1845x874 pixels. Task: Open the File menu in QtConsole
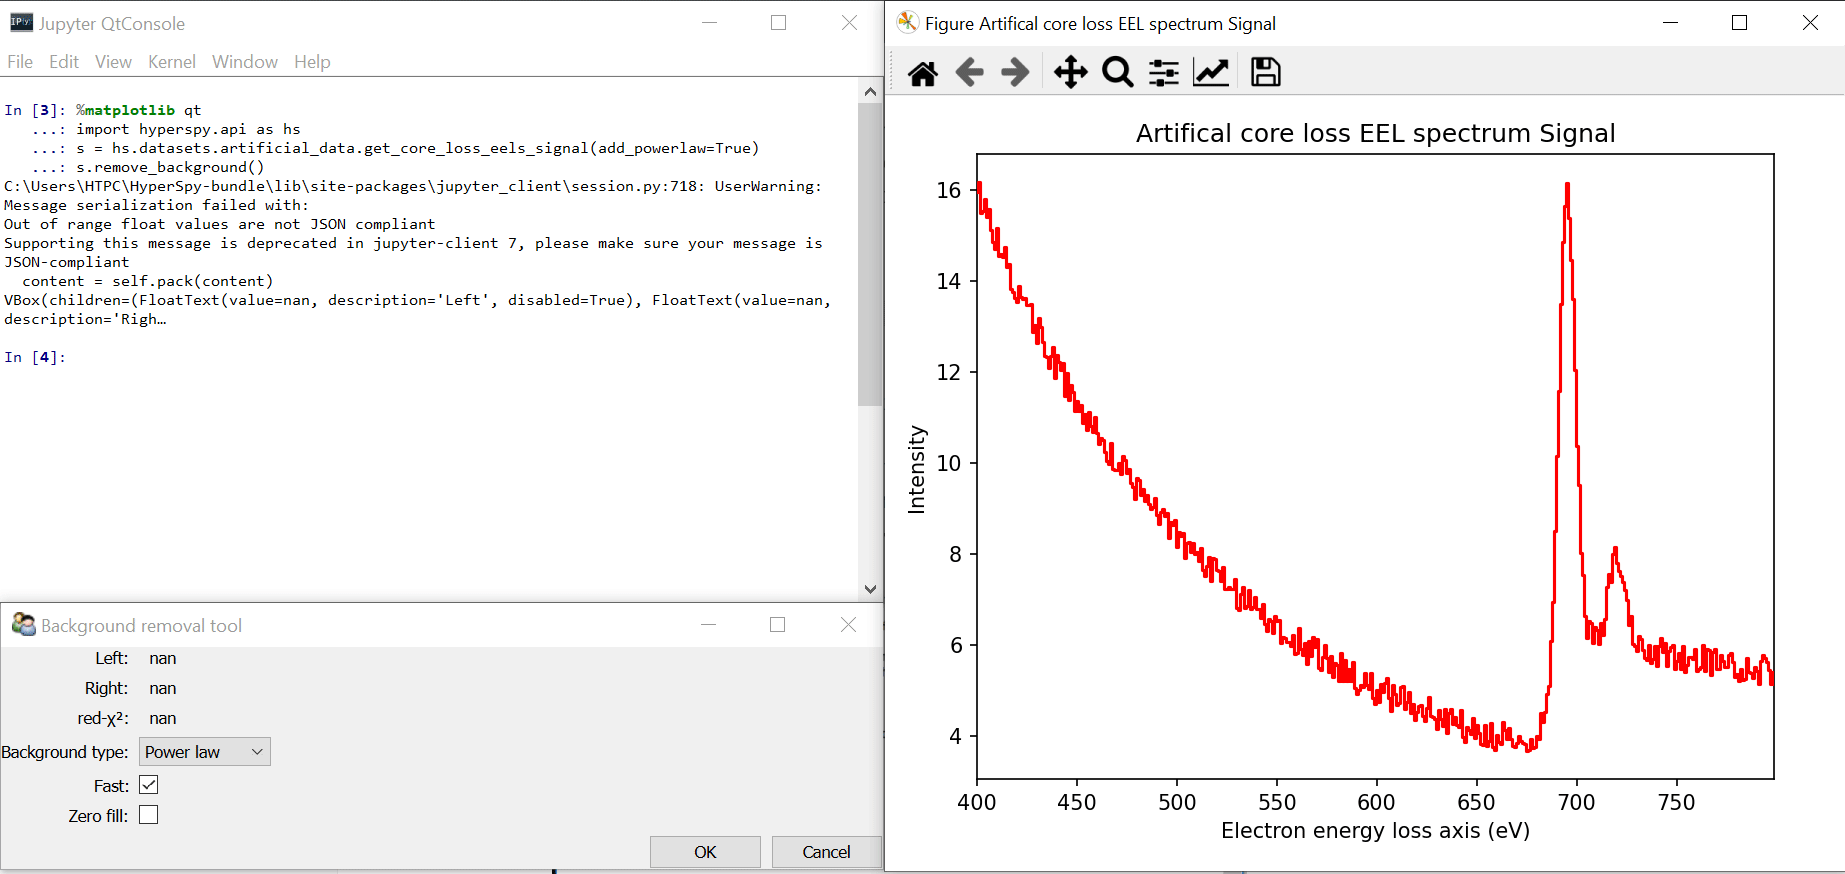click(20, 62)
